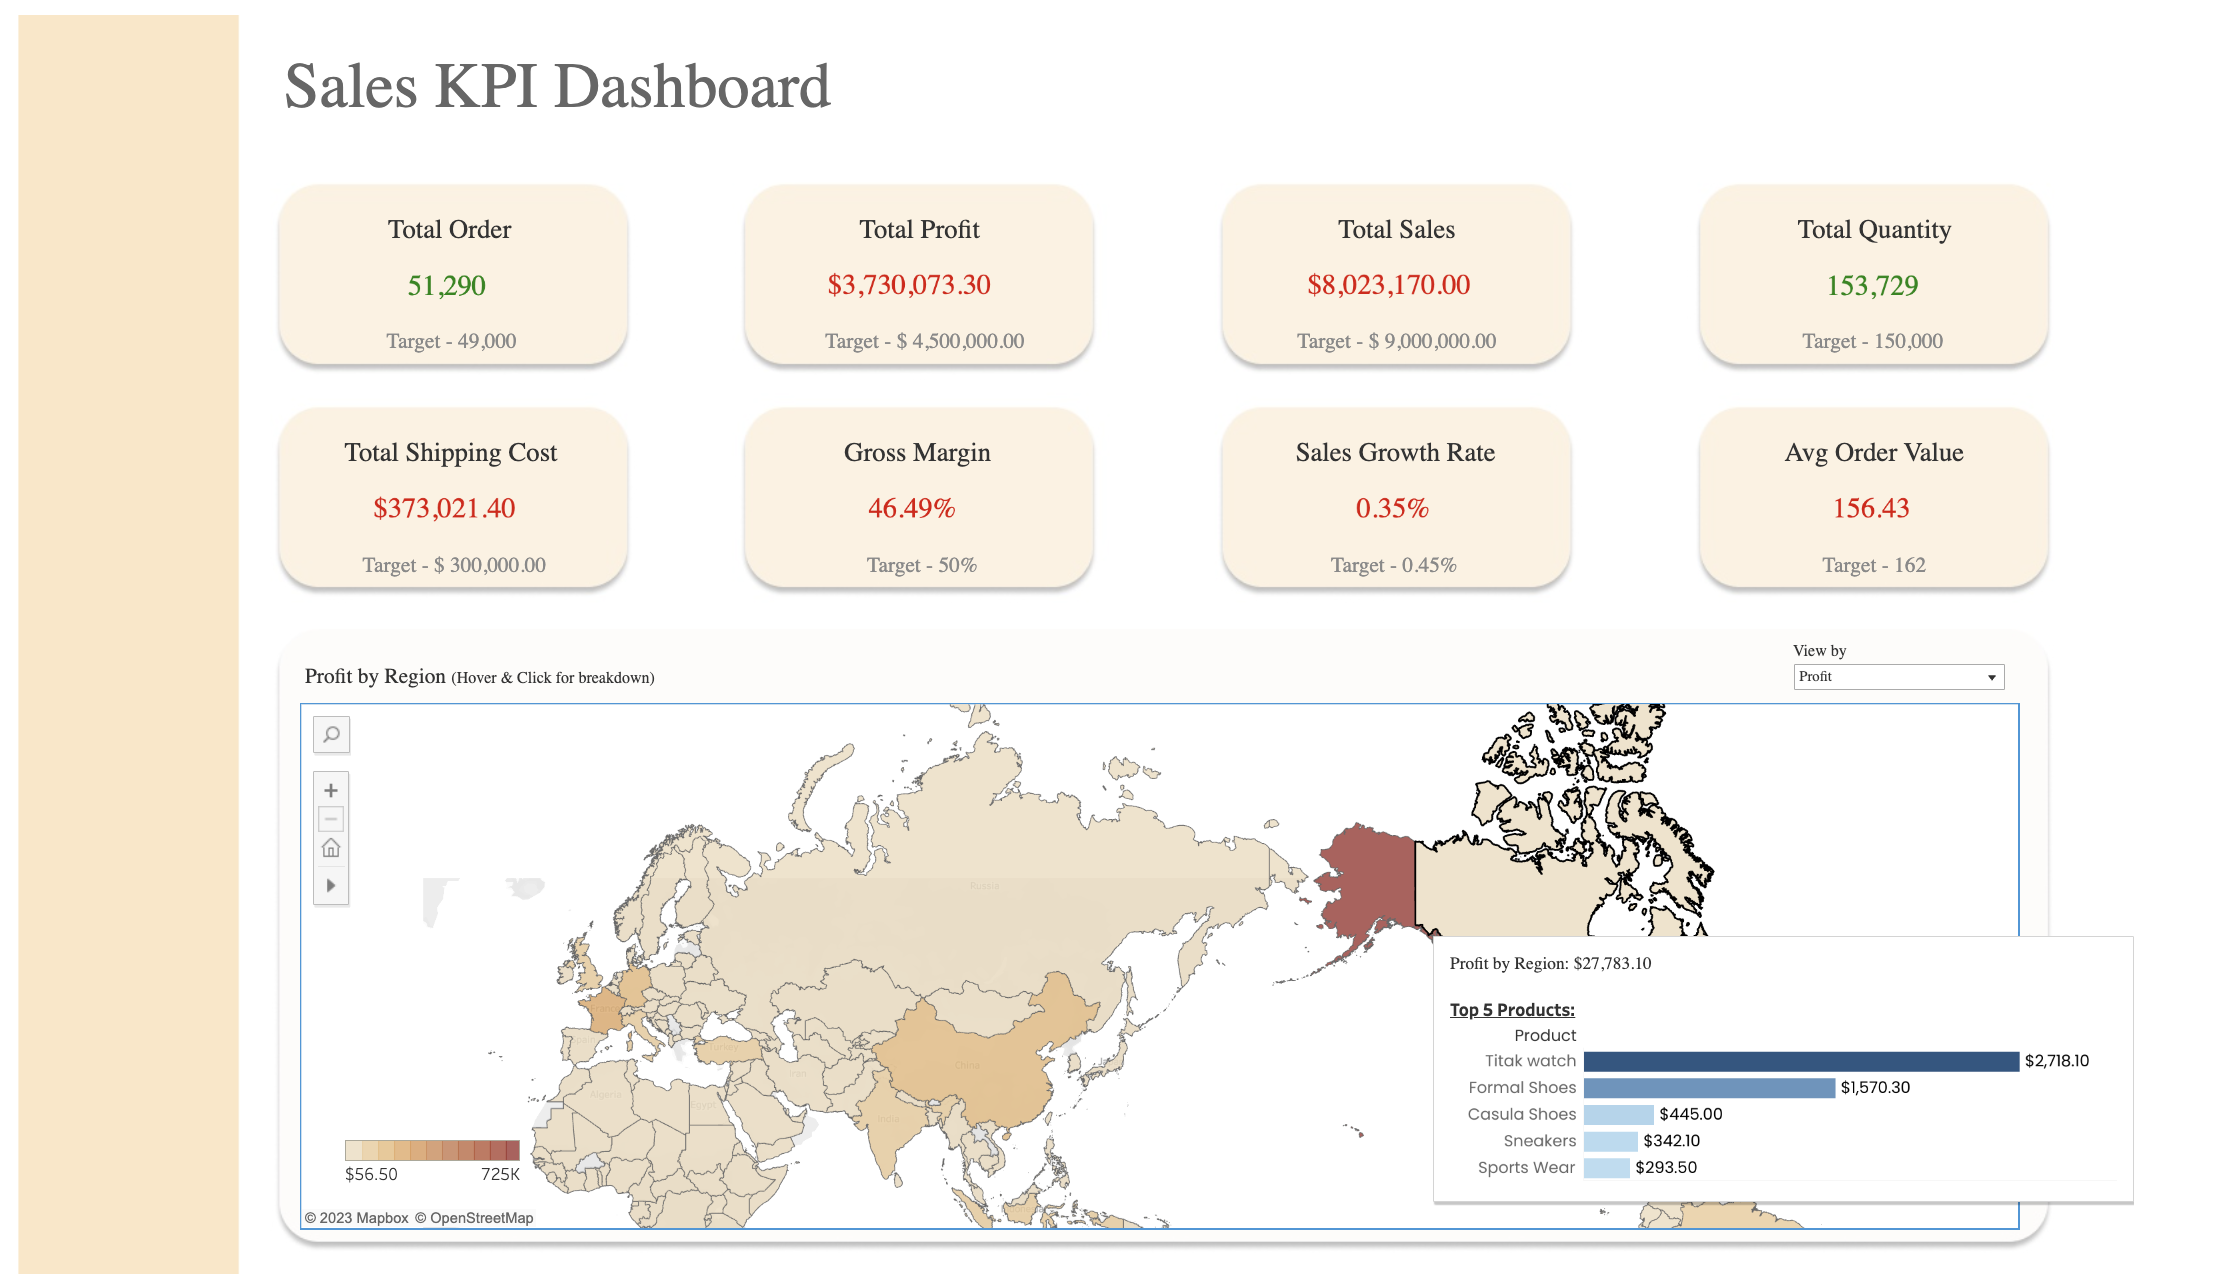Click the Titak watch bar
Screen dimensions: 2216x1274
1800,1061
